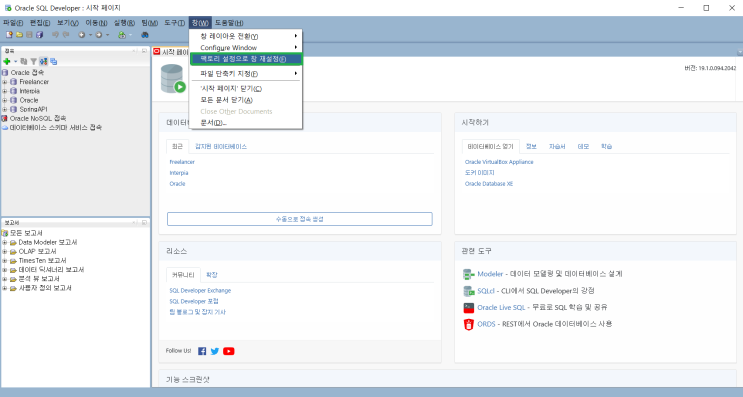Click the Facebook icon beside Follow Us

202,351
